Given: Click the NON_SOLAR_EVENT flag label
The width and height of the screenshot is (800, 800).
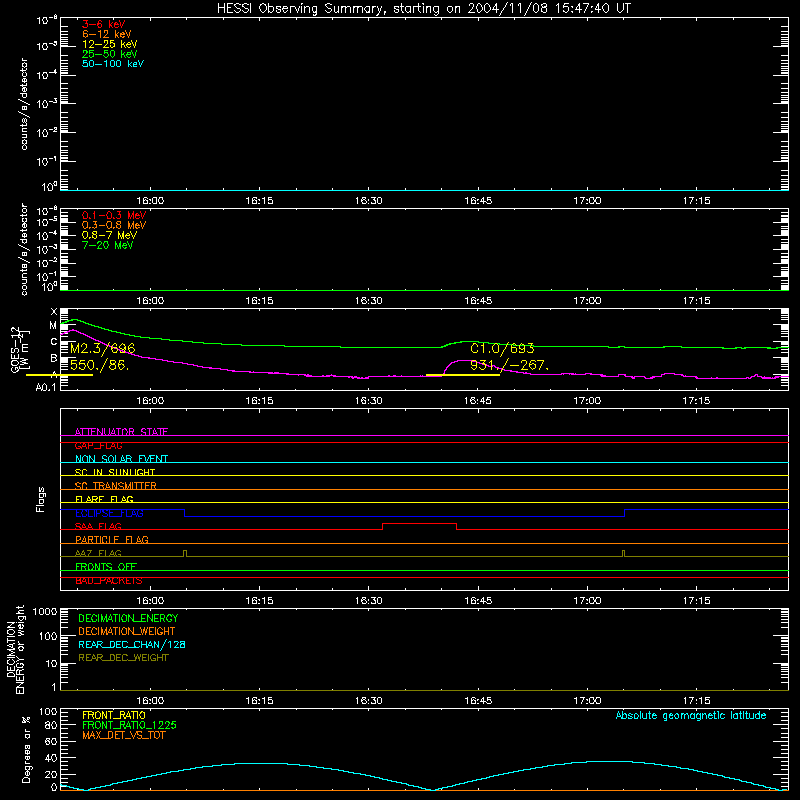Looking at the screenshot, I should click(x=121, y=459).
